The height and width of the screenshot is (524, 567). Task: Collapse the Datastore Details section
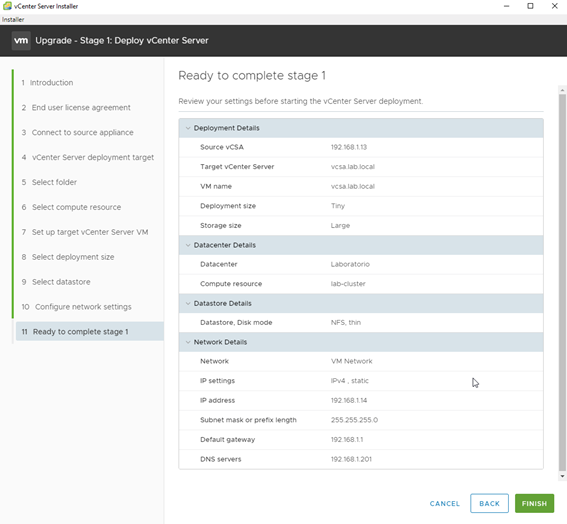[188, 303]
